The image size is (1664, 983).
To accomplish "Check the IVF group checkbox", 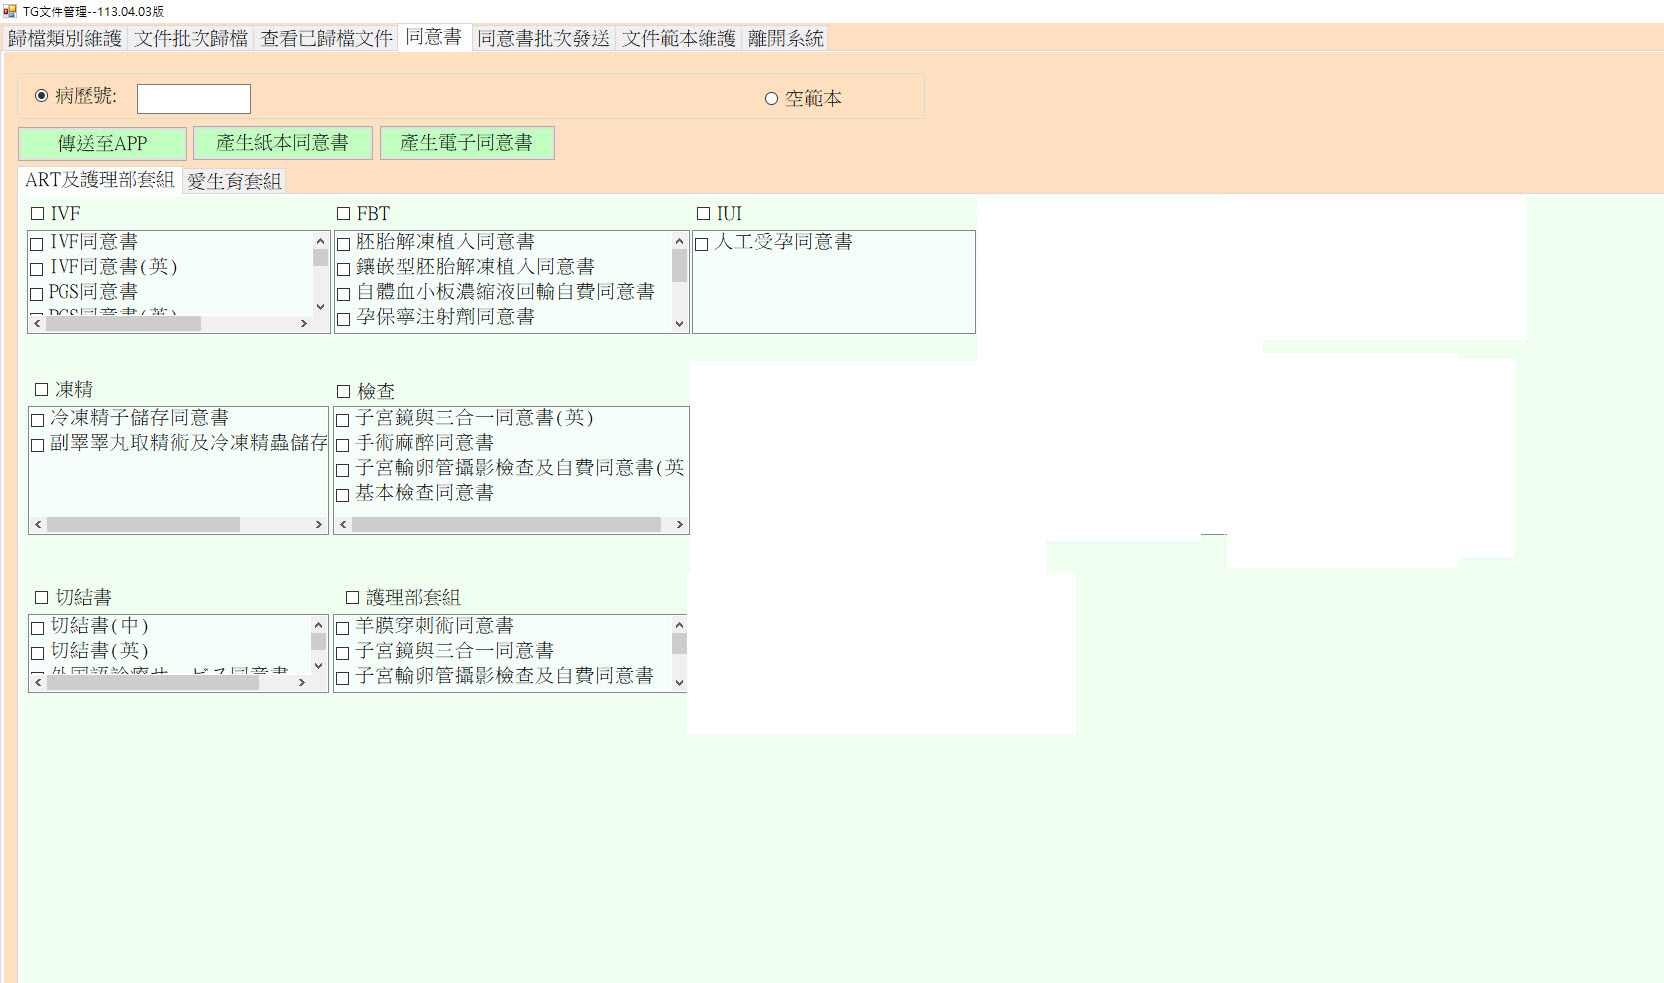I will click(x=38, y=213).
